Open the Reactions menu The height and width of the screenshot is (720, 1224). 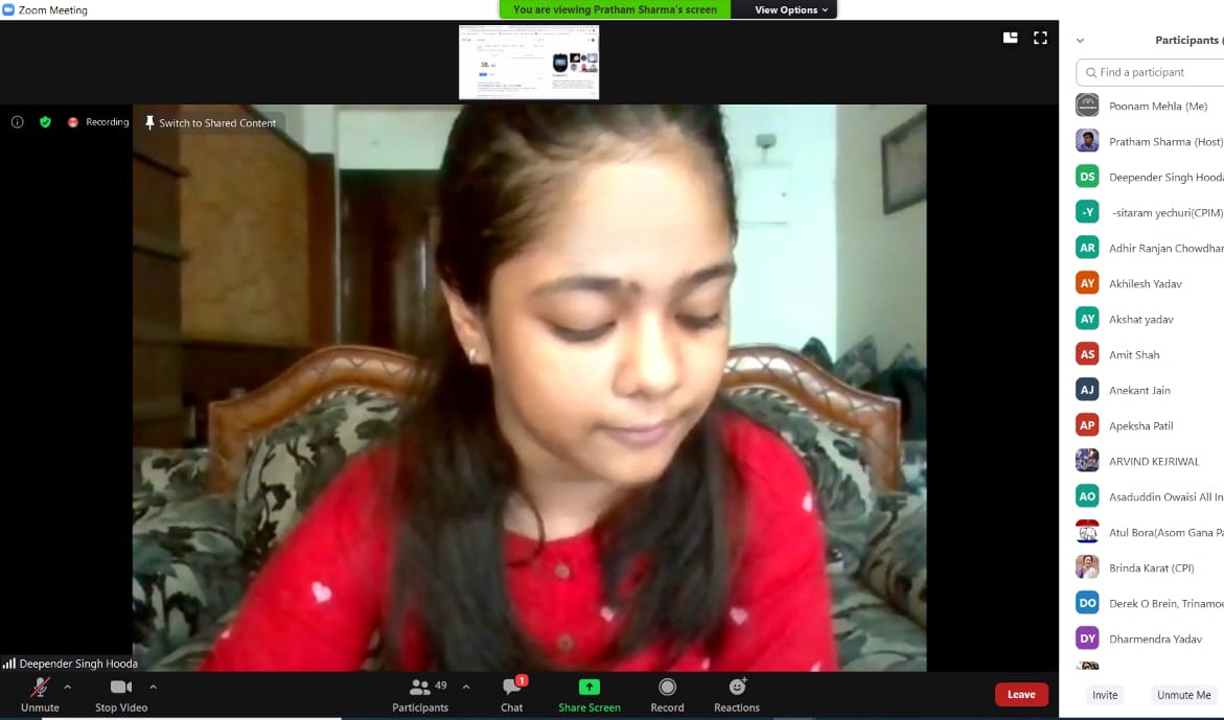coord(737,695)
